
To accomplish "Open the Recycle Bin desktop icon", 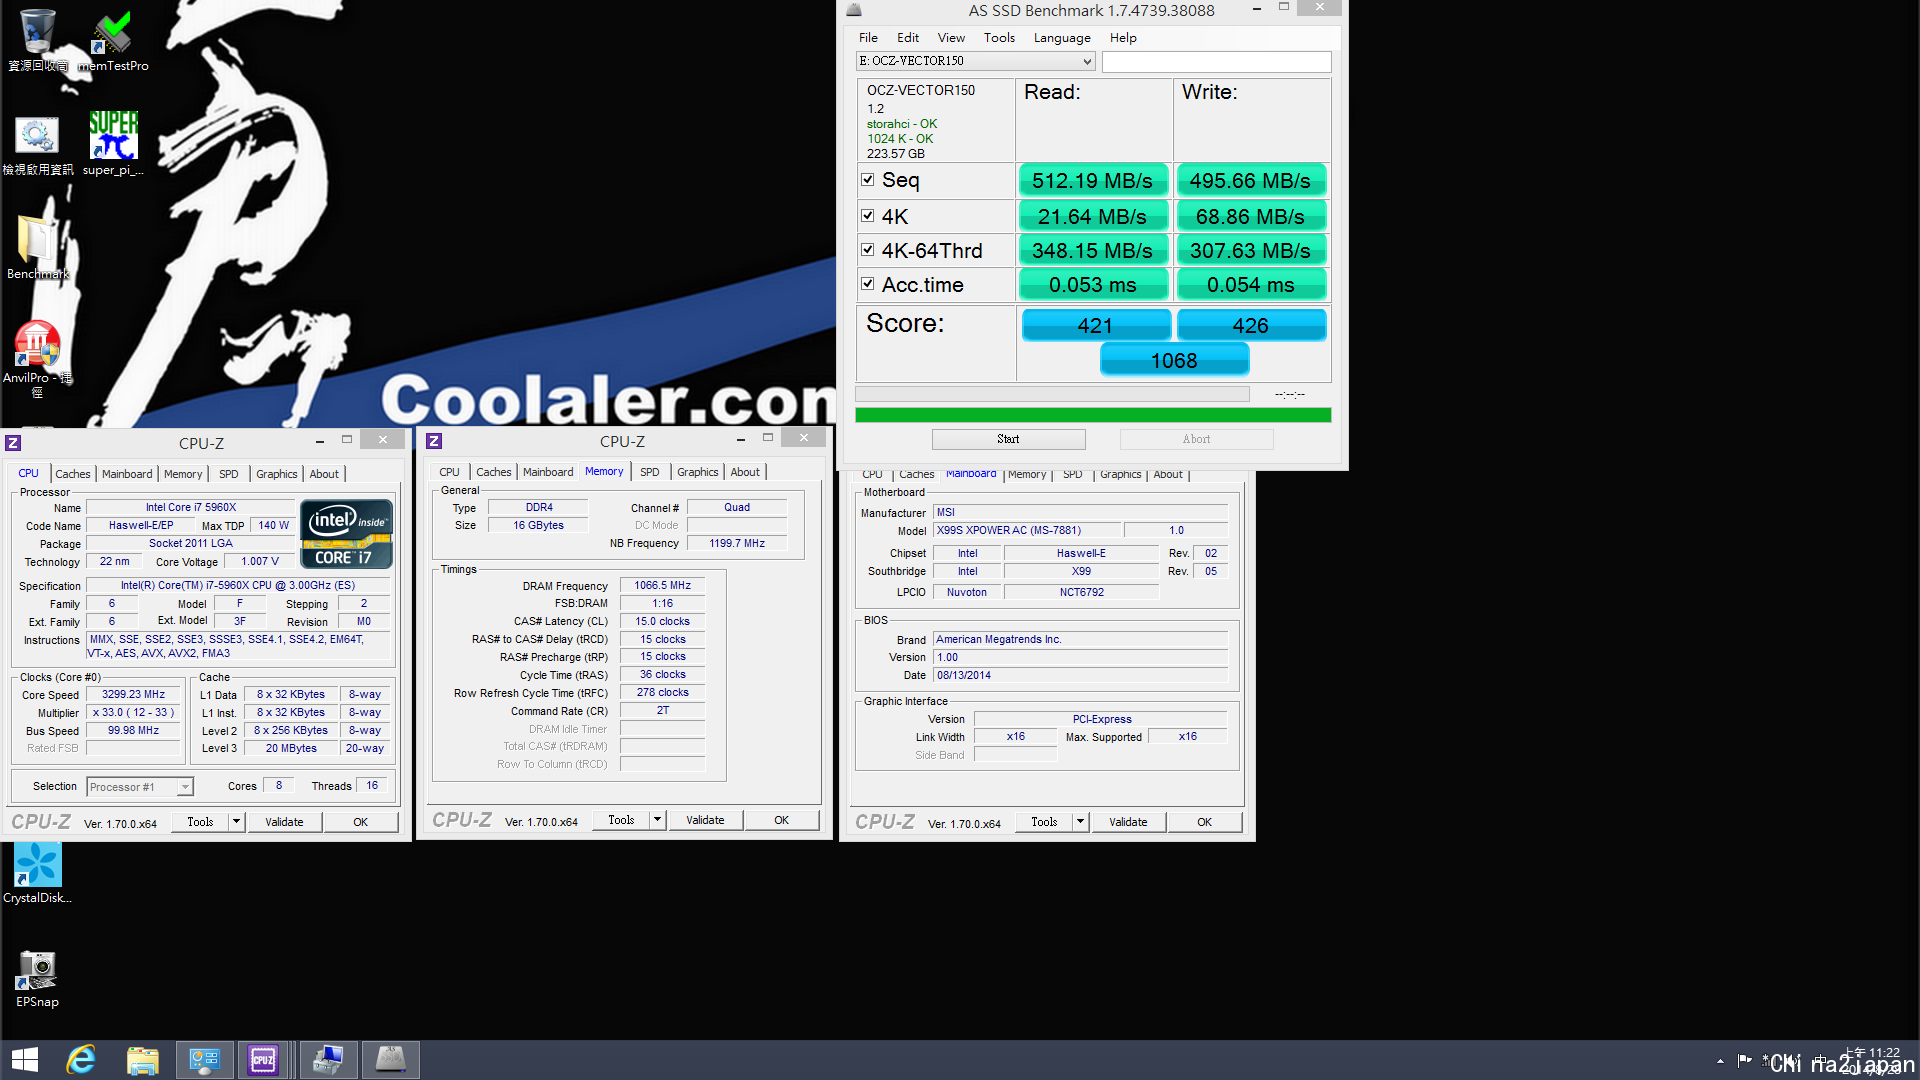I will (x=37, y=40).
